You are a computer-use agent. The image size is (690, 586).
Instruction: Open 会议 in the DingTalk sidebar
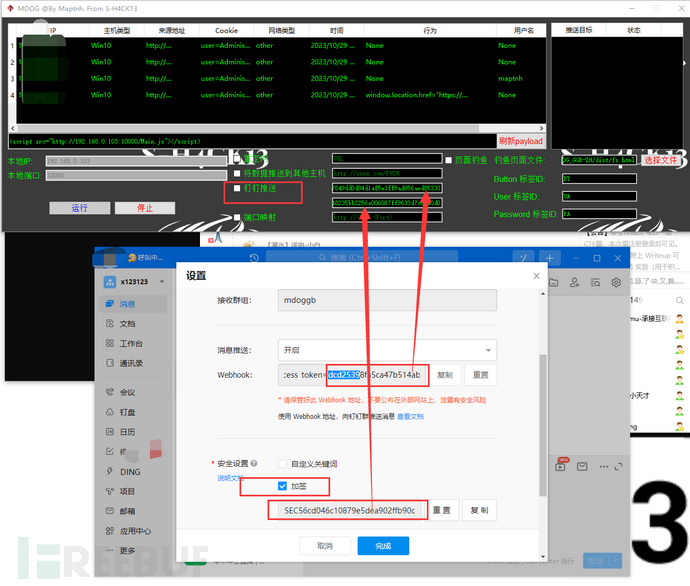(127, 392)
